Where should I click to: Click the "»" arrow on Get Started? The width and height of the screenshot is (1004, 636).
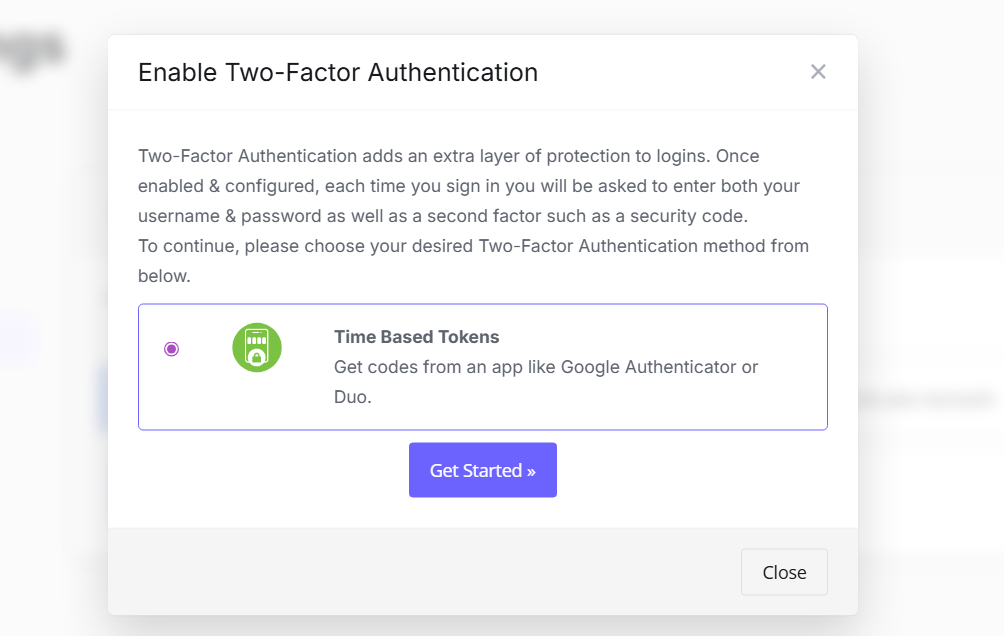coord(531,471)
